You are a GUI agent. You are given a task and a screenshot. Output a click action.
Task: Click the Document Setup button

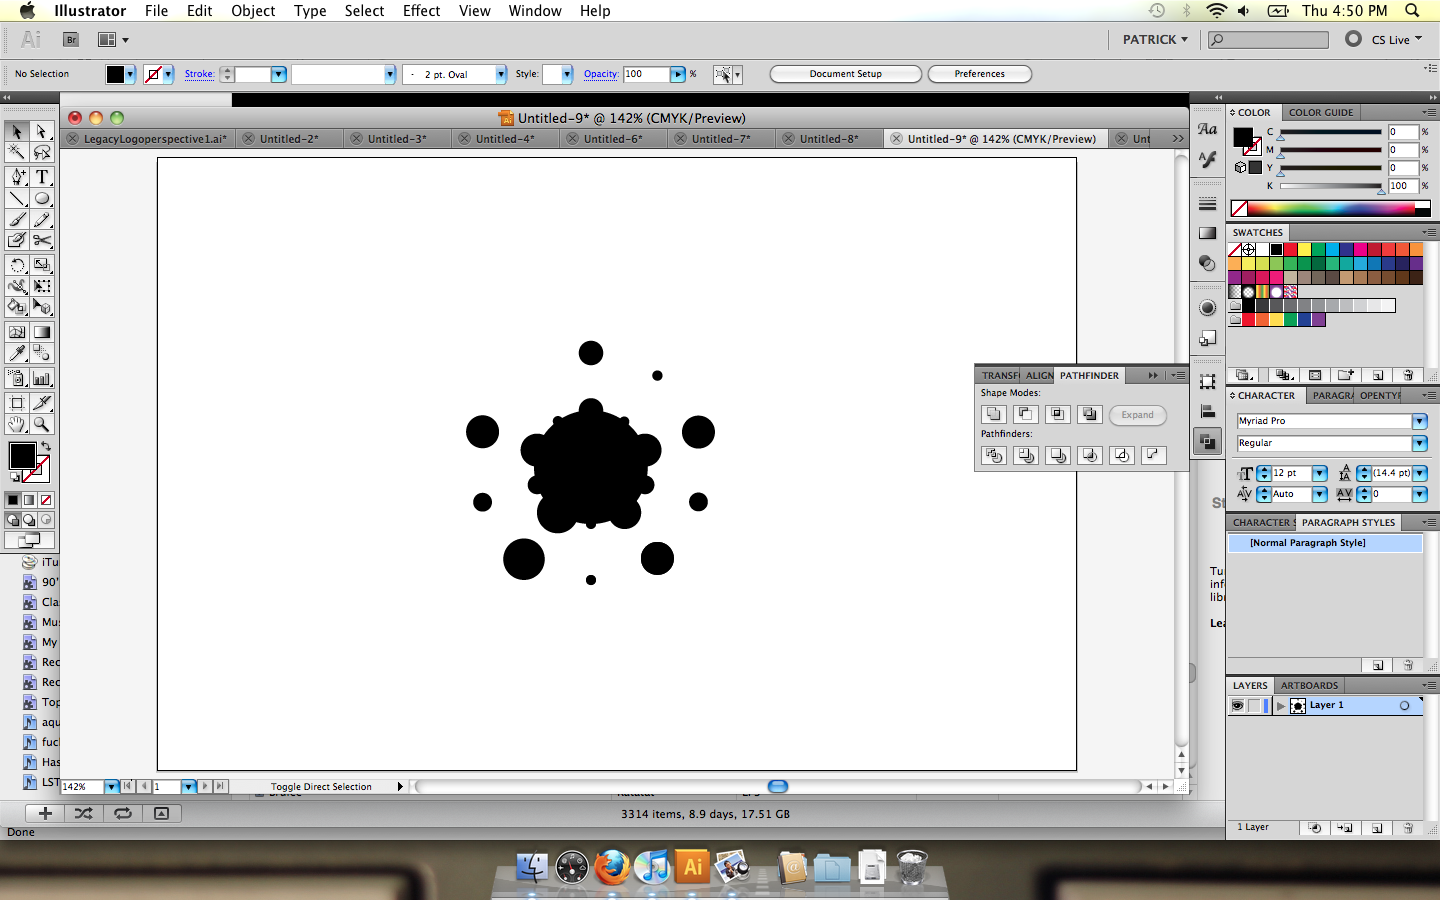(845, 74)
